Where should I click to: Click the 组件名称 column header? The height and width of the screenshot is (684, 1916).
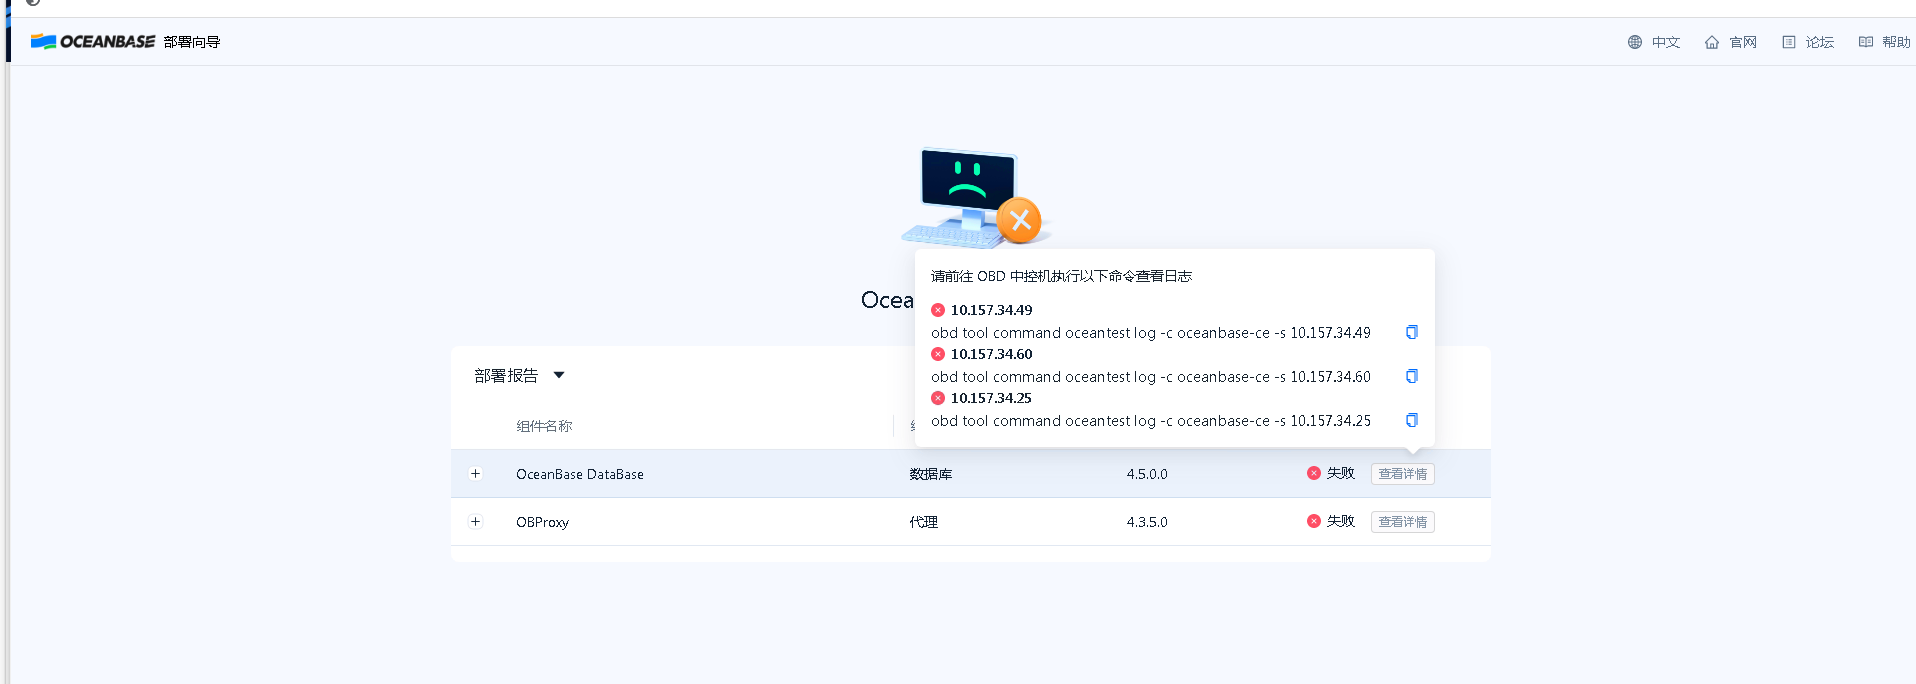544,426
